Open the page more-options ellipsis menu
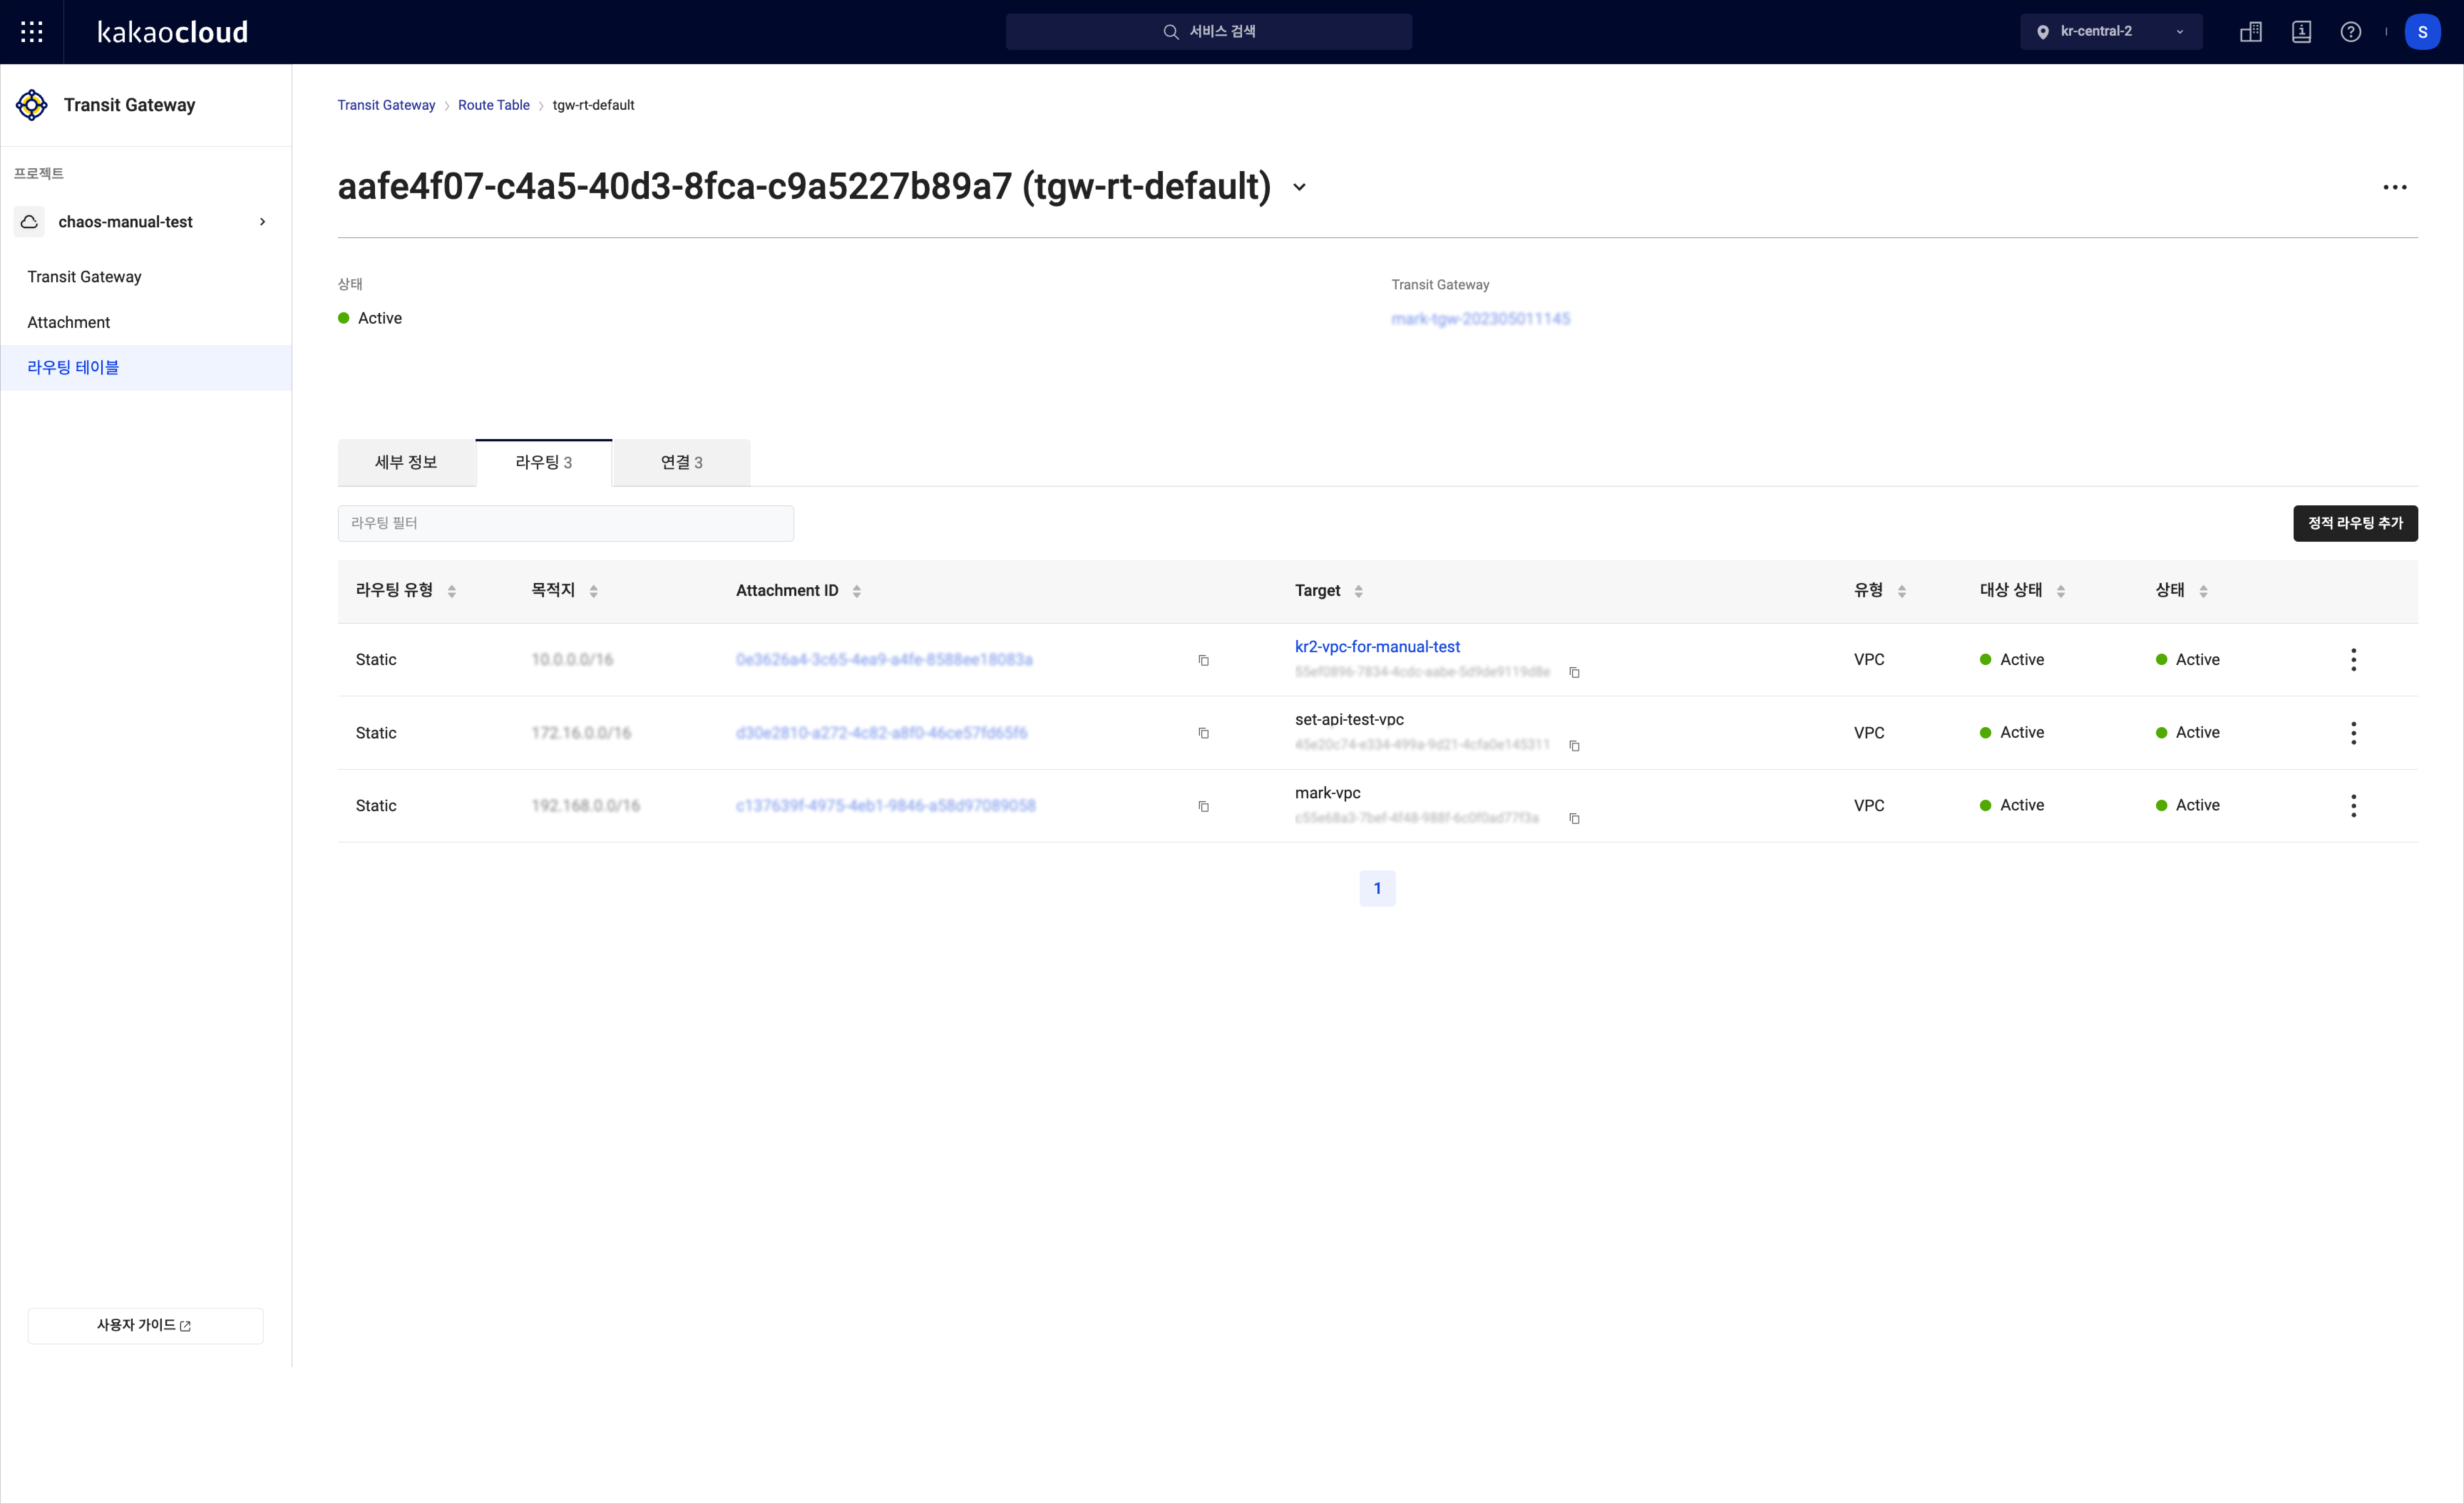This screenshot has height=1504, width=2464. coord(2394,187)
